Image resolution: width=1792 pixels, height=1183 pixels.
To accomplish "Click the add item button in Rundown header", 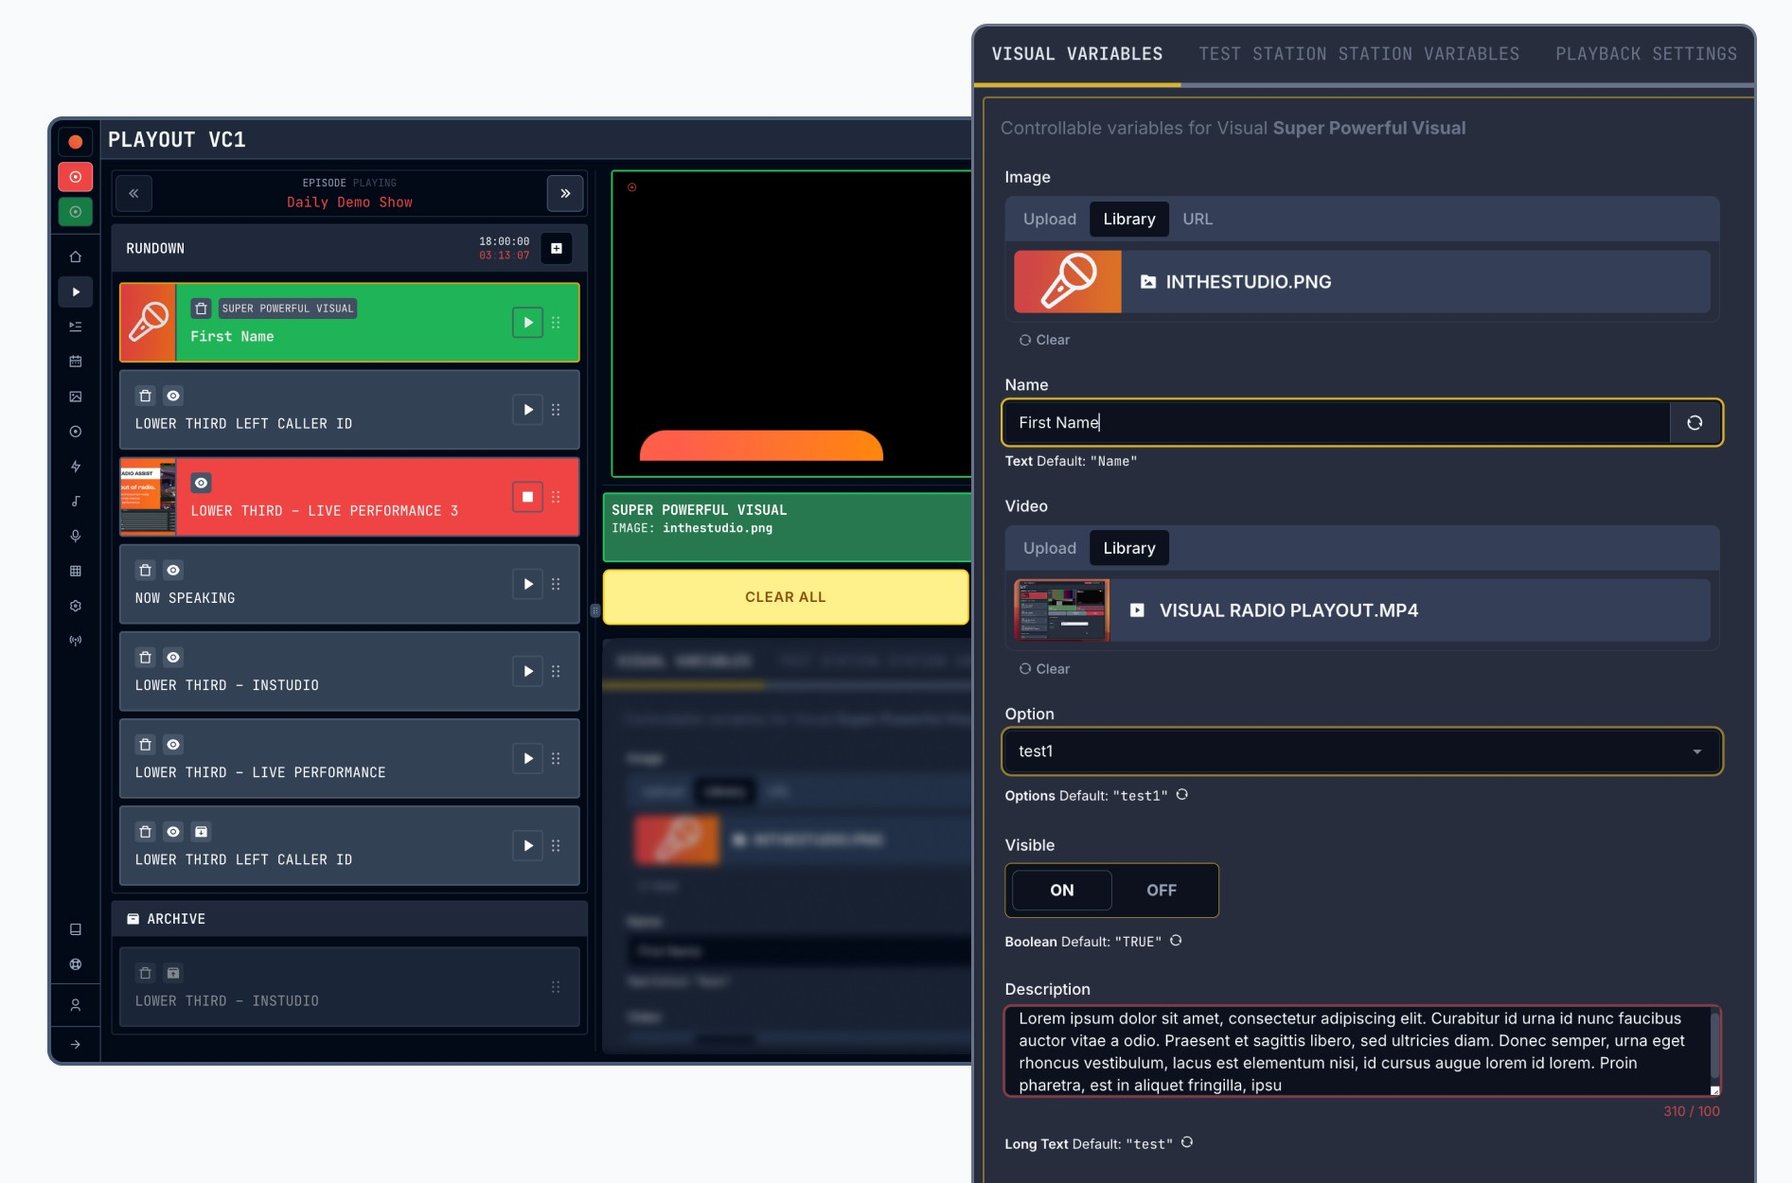I will click(556, 248).
